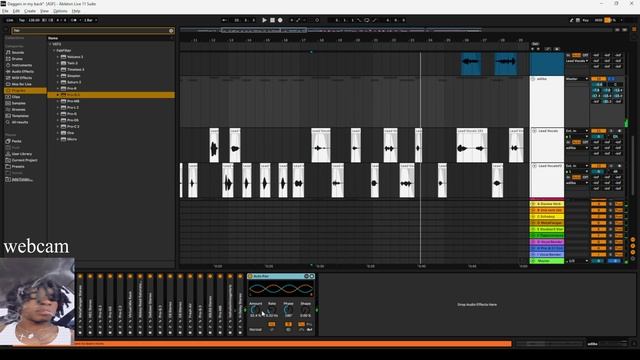Open the File menu

click(x=5, y=11)
